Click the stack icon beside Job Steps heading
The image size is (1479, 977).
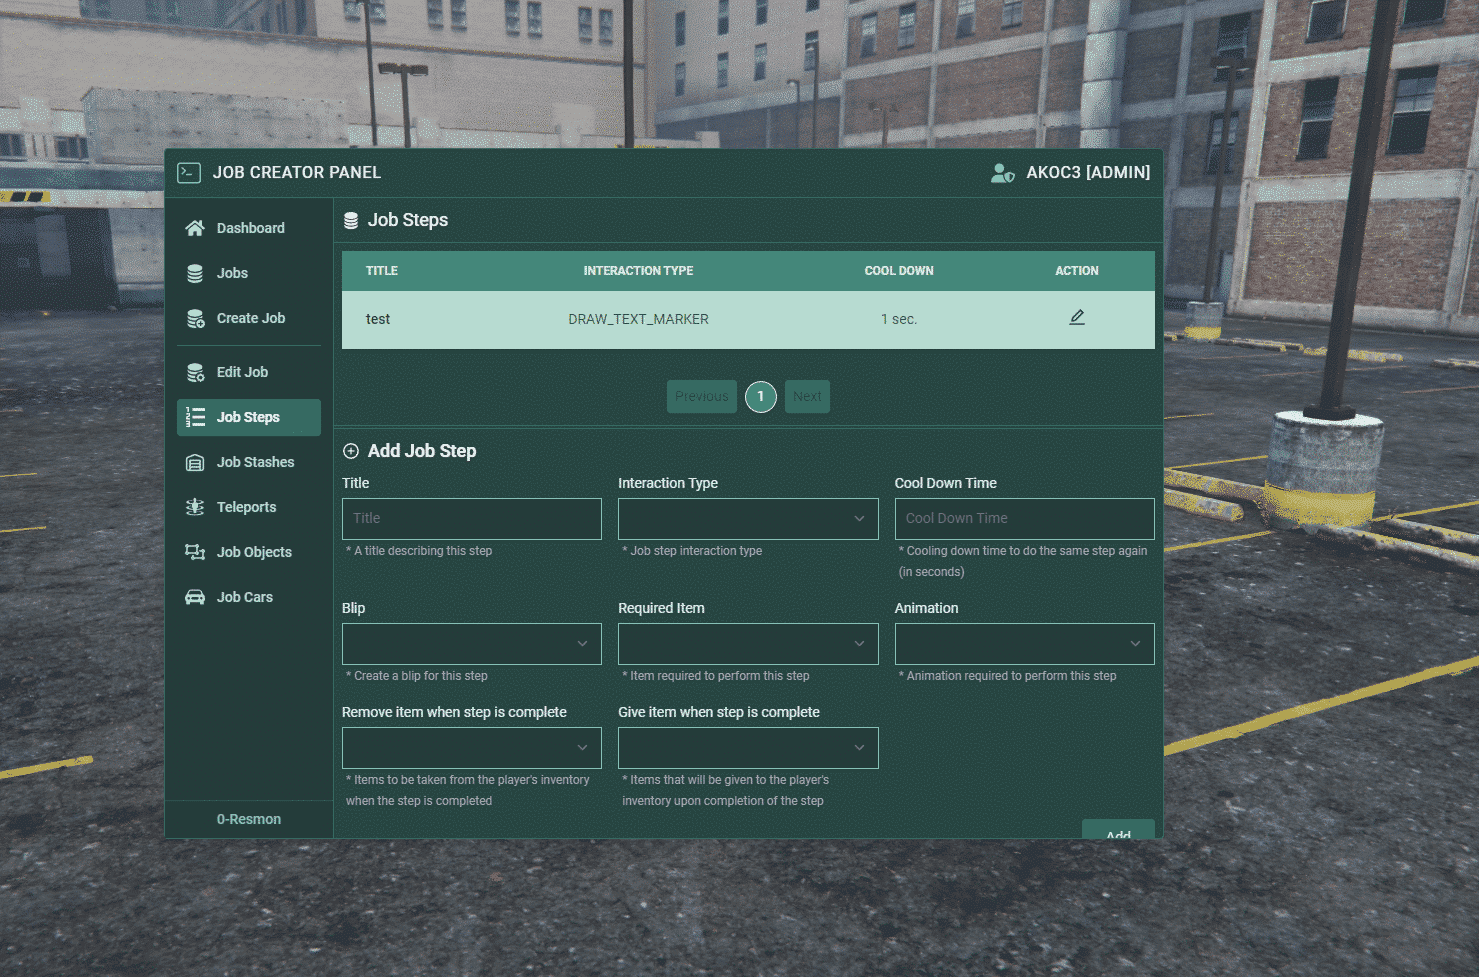(x=351, y=221)
